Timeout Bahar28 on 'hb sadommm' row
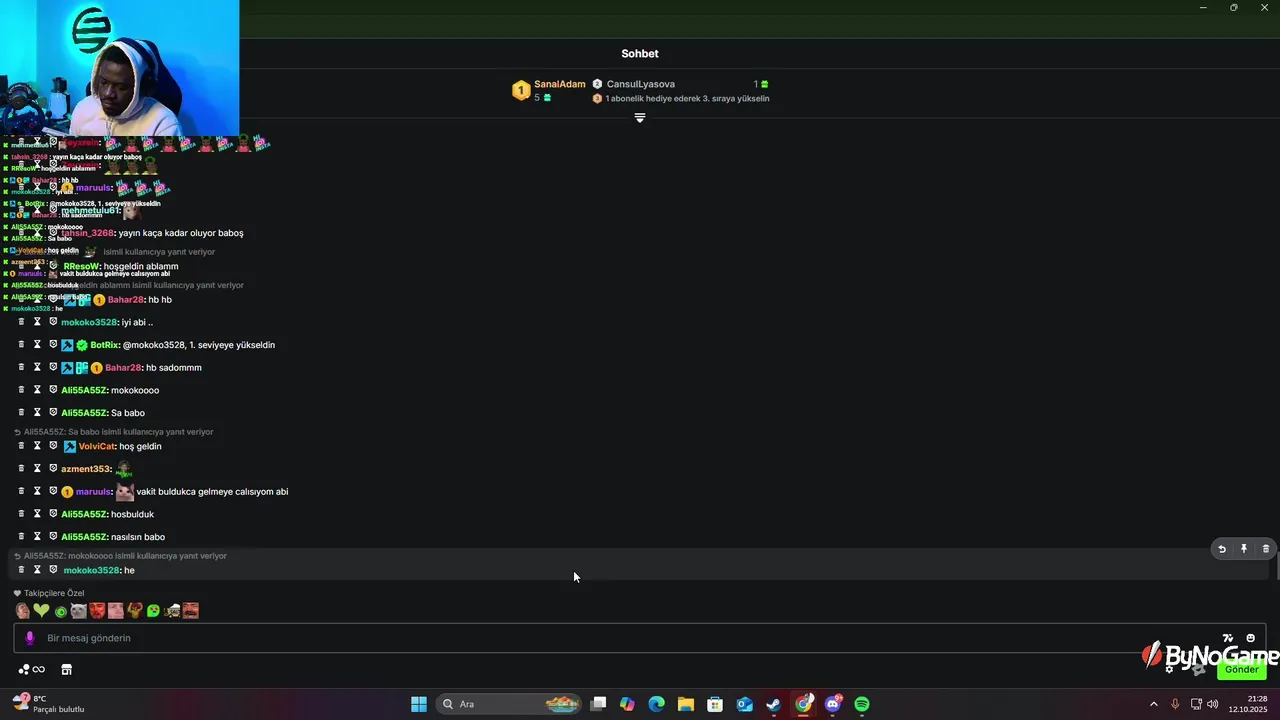Image resolution: width=1280 pixels, height=720 pixels. (37, 367)
